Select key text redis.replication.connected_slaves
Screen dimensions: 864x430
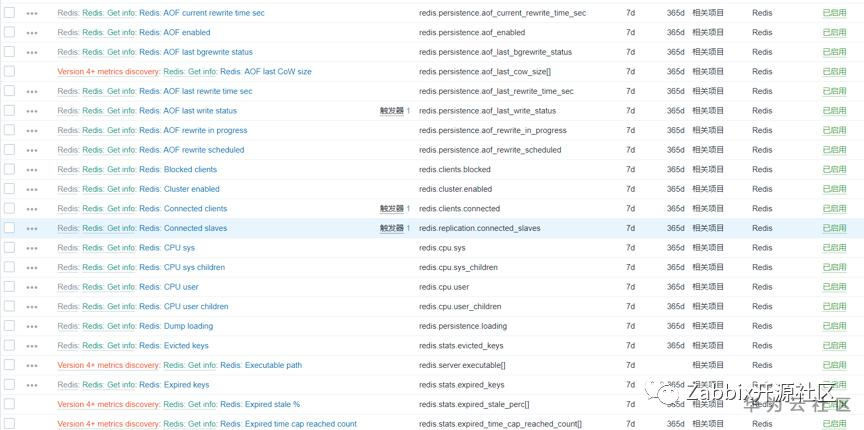pos(479,228)
